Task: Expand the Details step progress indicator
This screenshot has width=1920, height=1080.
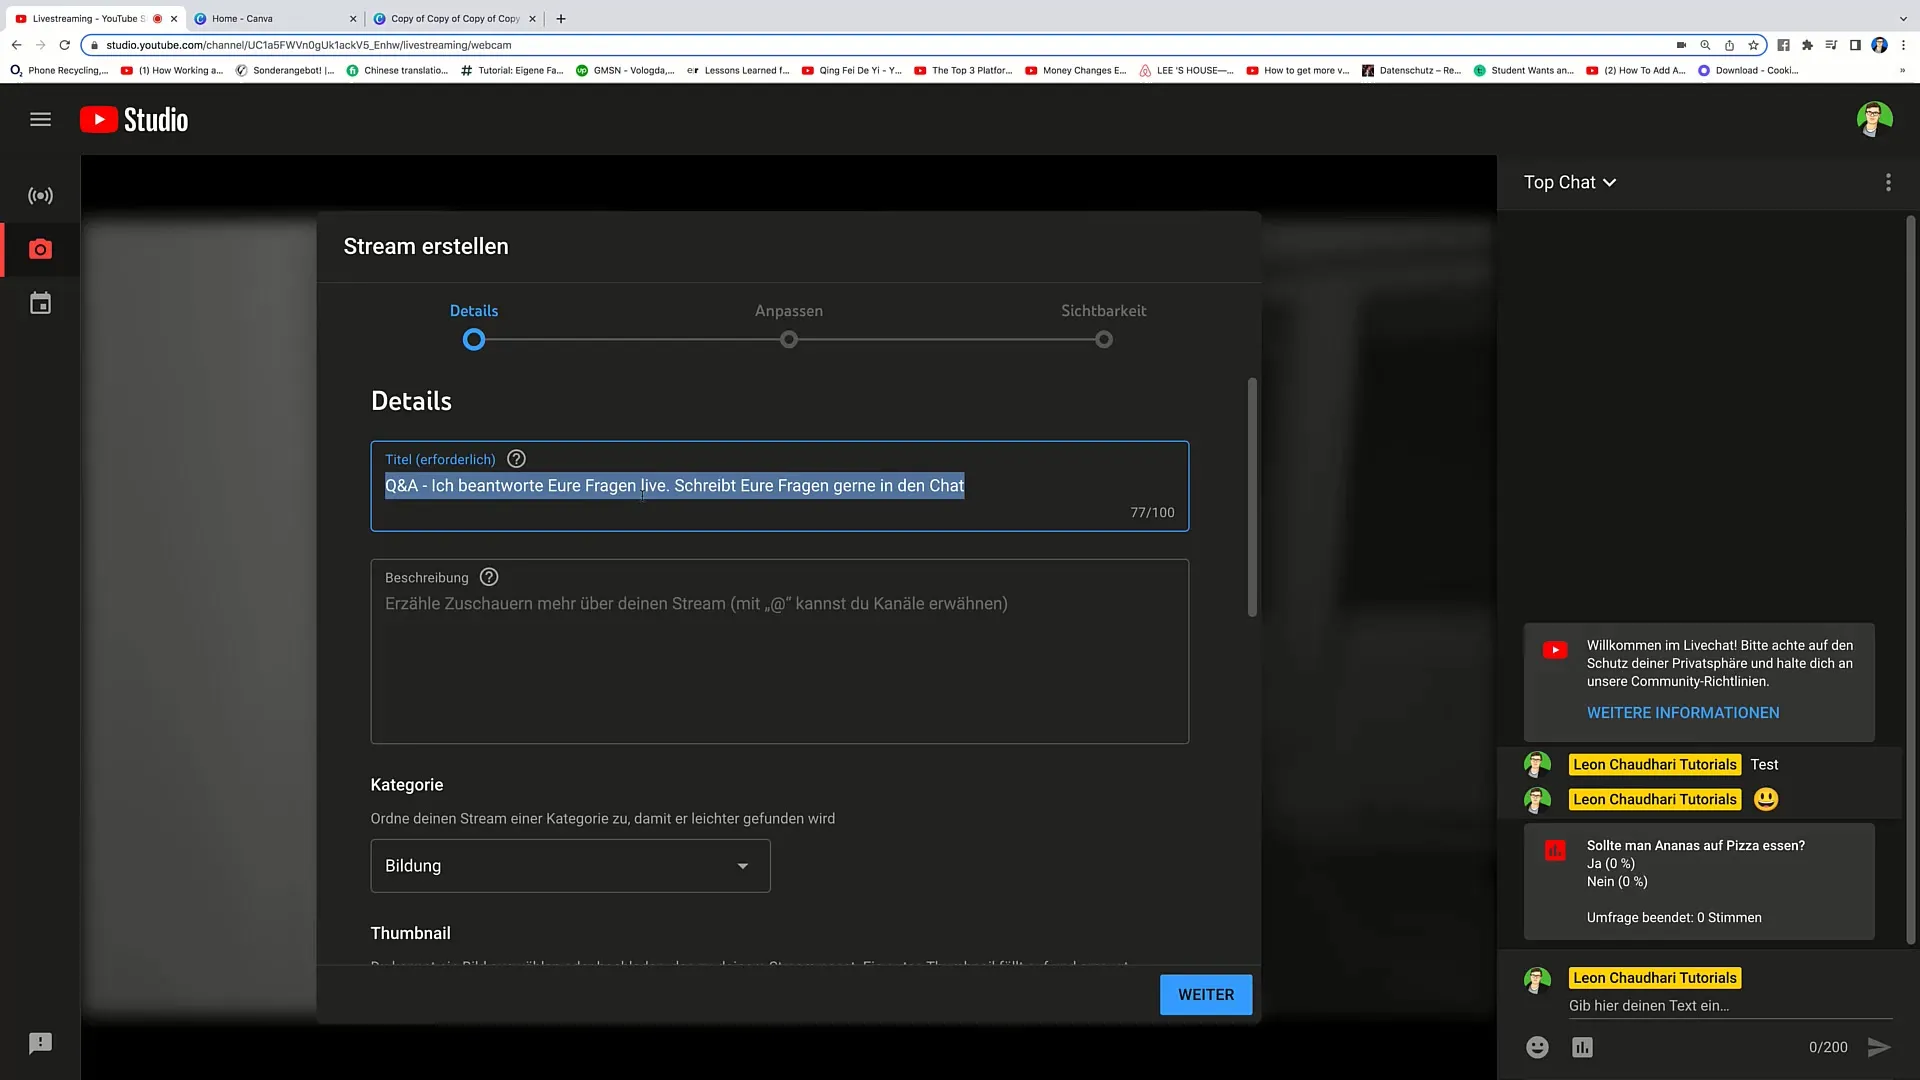Action: (x=473, y=339)
